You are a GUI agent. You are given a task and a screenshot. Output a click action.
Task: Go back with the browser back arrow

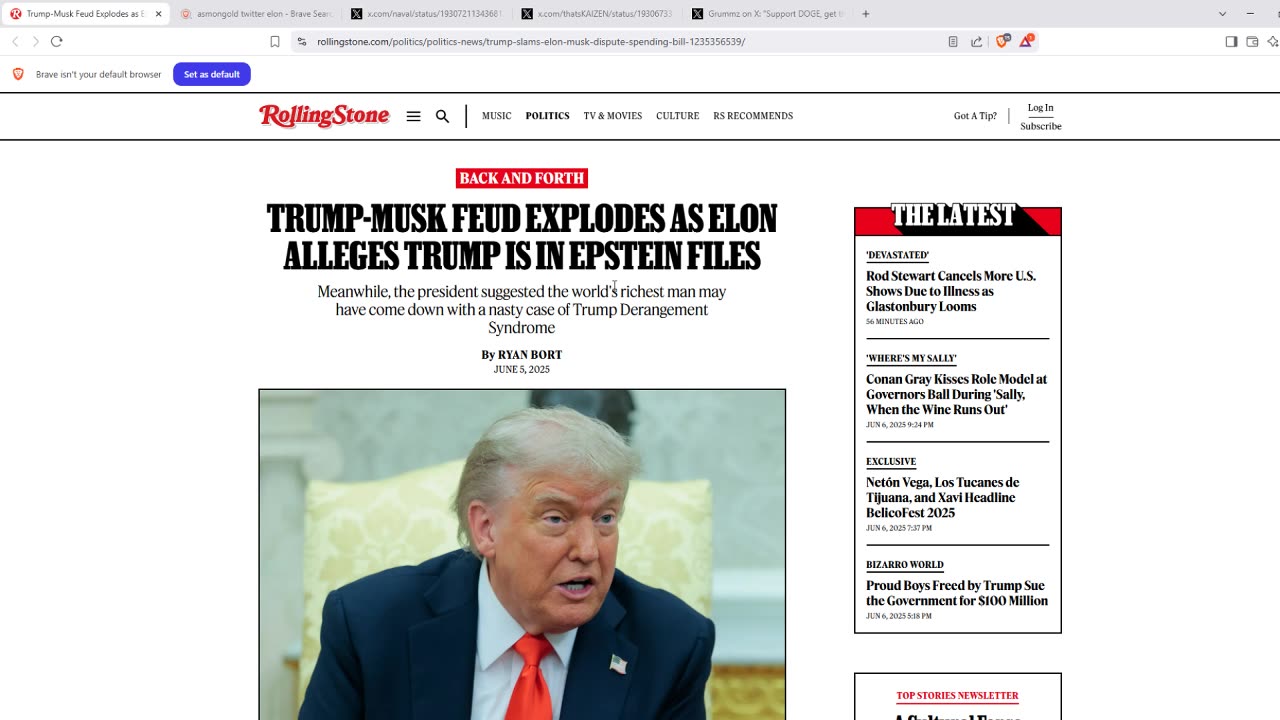[15, 41]
